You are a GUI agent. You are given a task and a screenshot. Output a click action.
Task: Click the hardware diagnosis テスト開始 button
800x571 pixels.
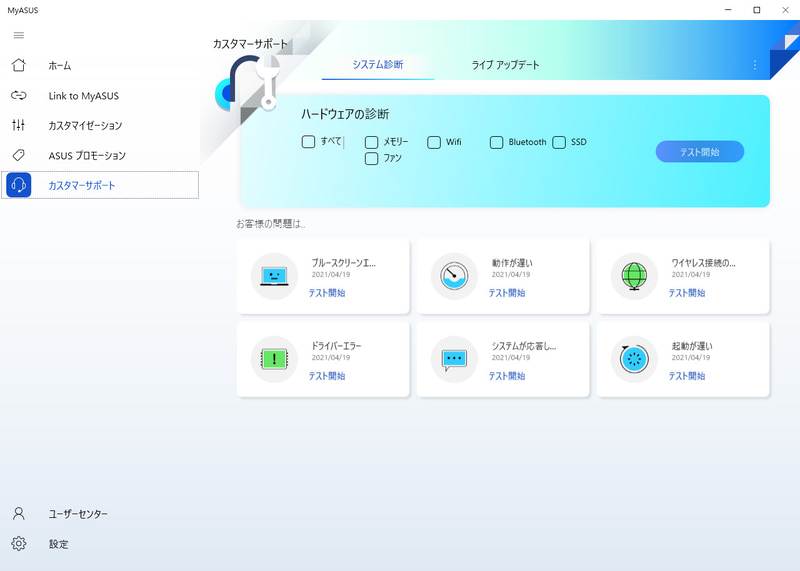point(699,152)
